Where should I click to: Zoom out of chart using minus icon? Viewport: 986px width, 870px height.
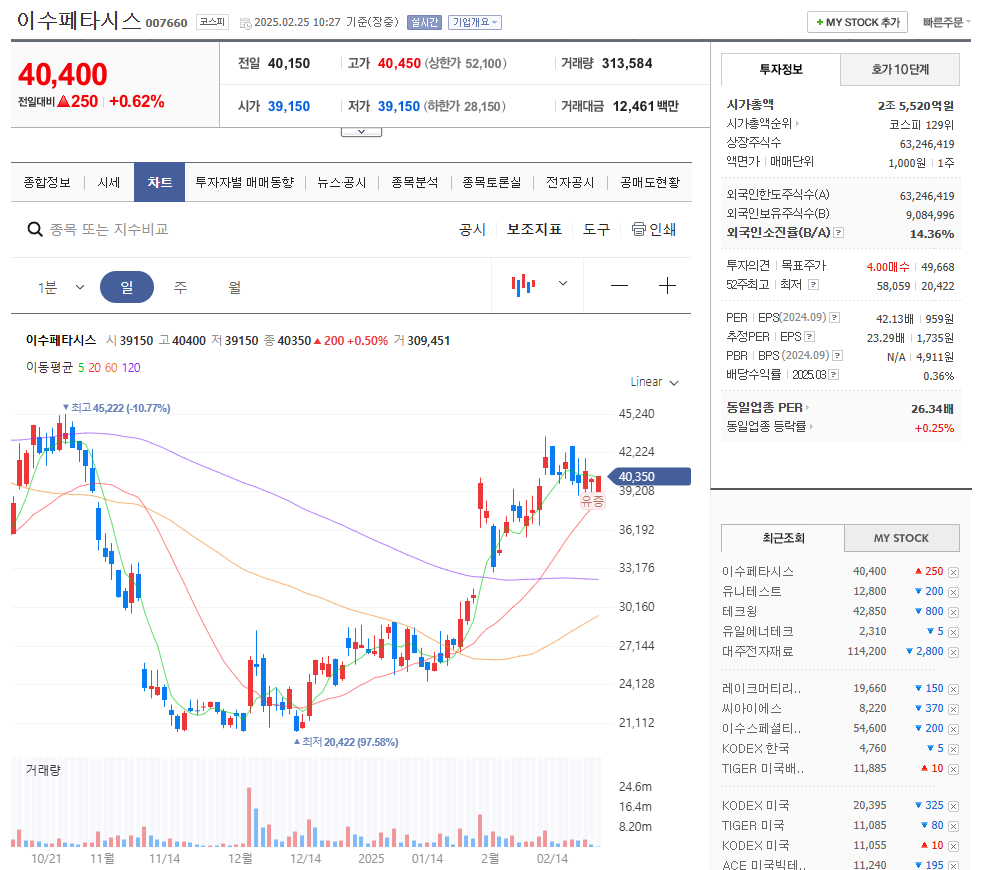click(619, 286)
